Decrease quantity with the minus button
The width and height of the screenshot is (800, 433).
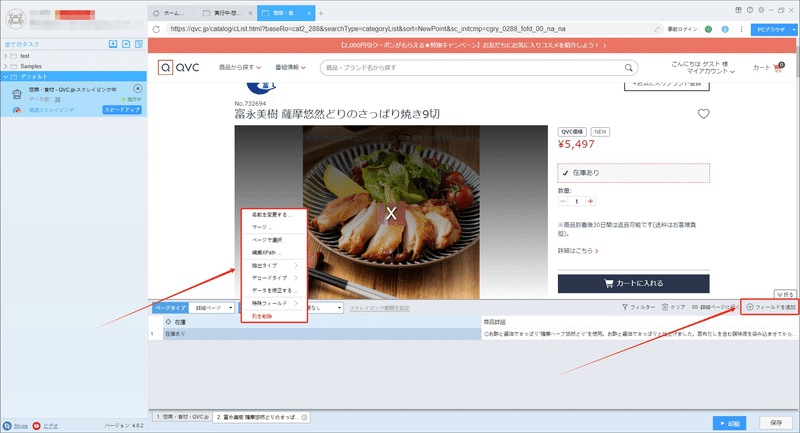coord(563,201)
